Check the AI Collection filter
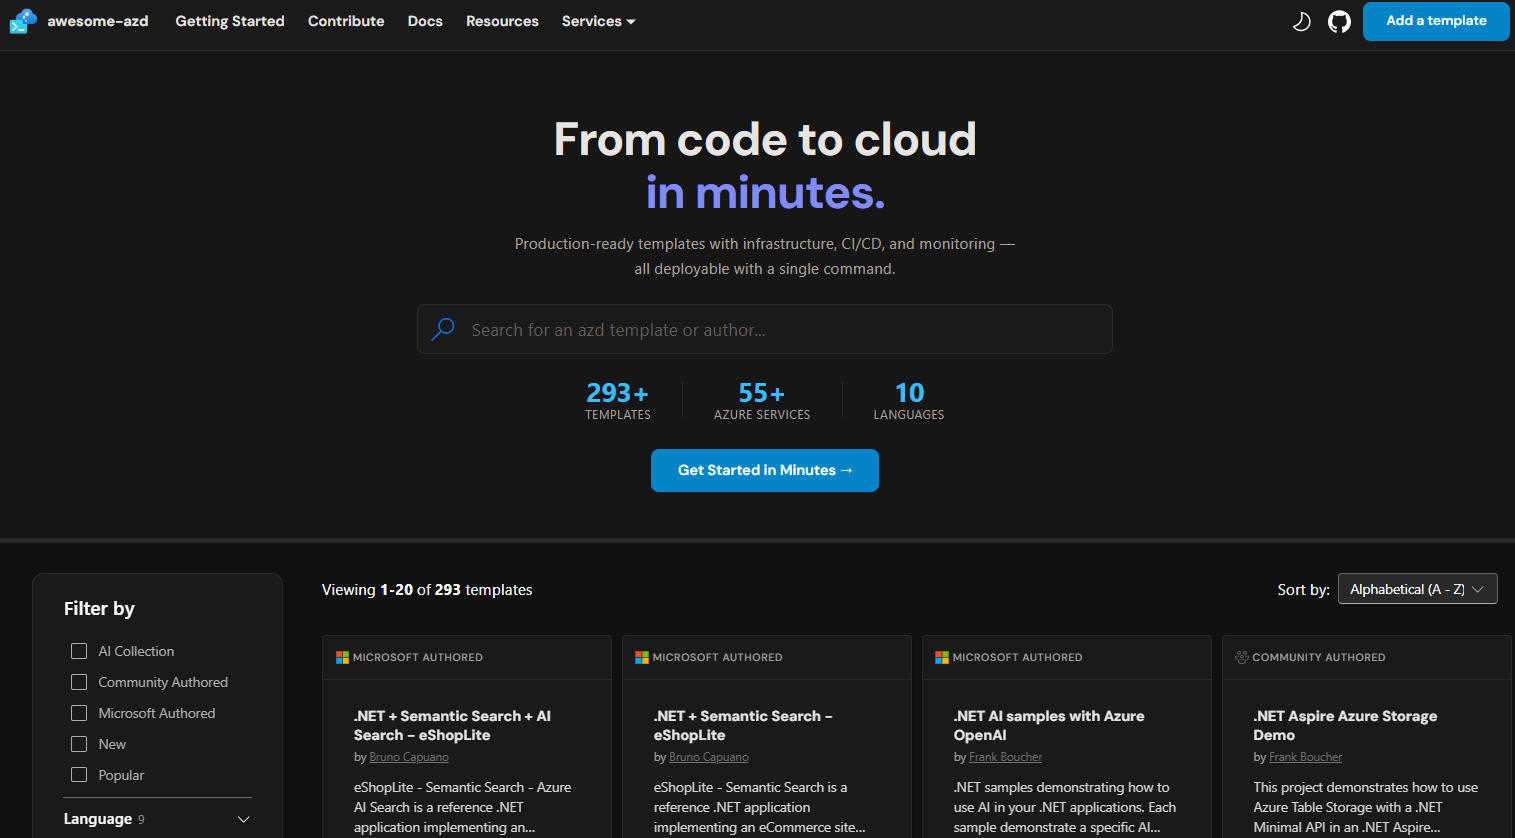Image resolution: width=1515 pixels, height=838 pixels. (79, 651)
